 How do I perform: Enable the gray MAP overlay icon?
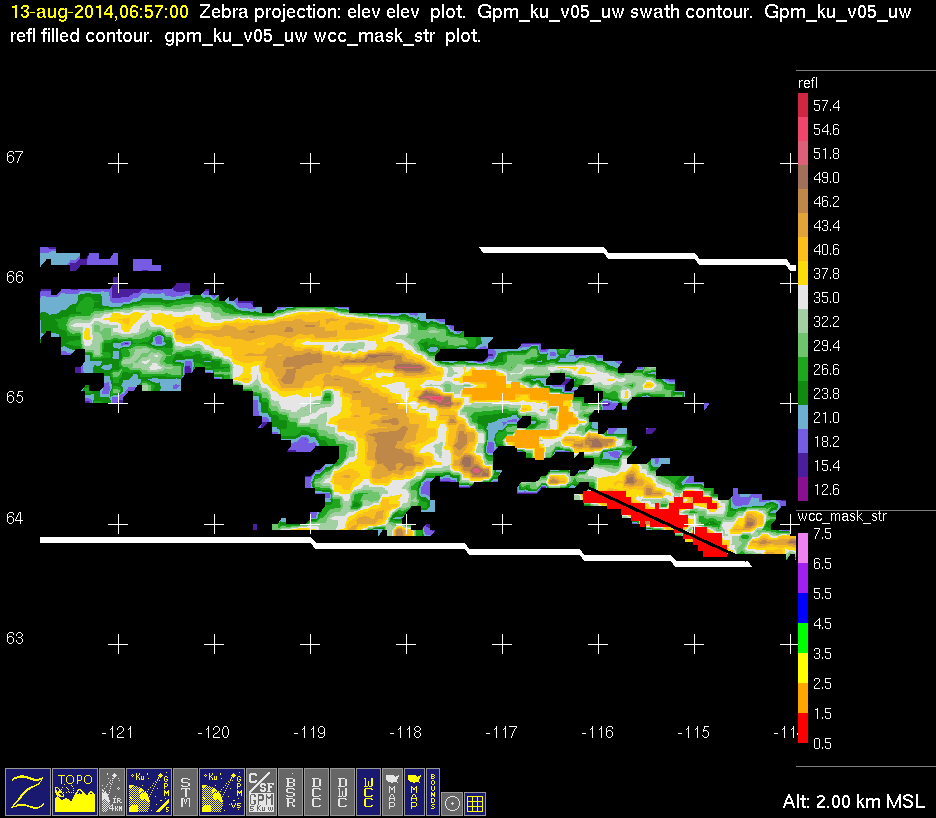(x=392, y=791)
